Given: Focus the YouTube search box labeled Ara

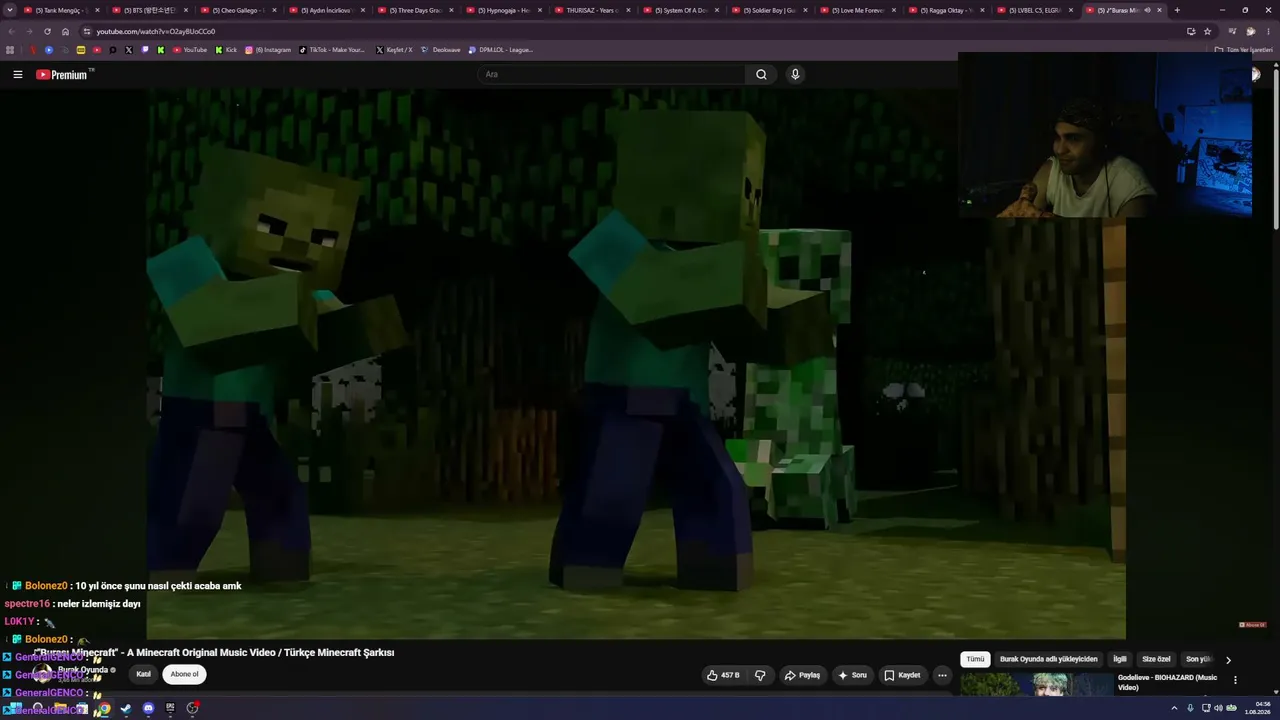Looking at the screenshot, I should point(612,74).
